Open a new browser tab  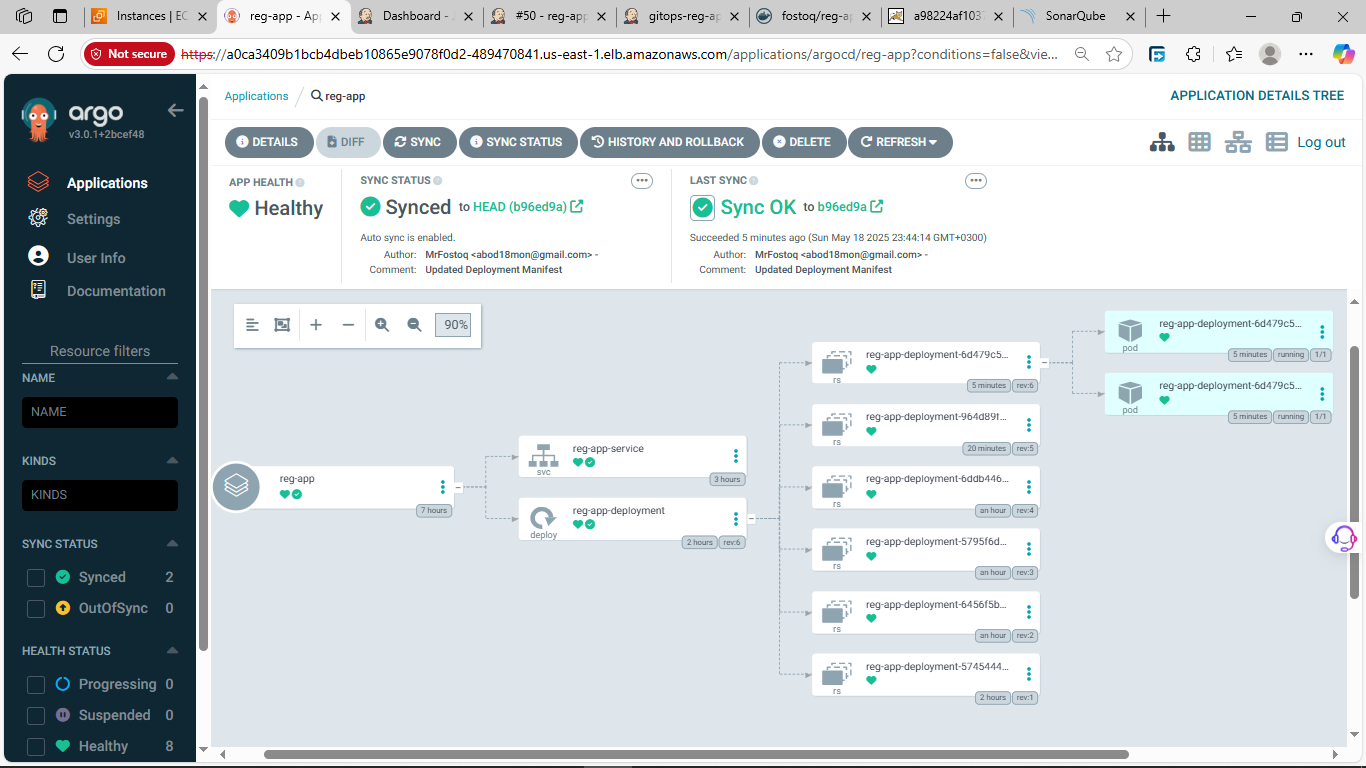coord(1163,16)
